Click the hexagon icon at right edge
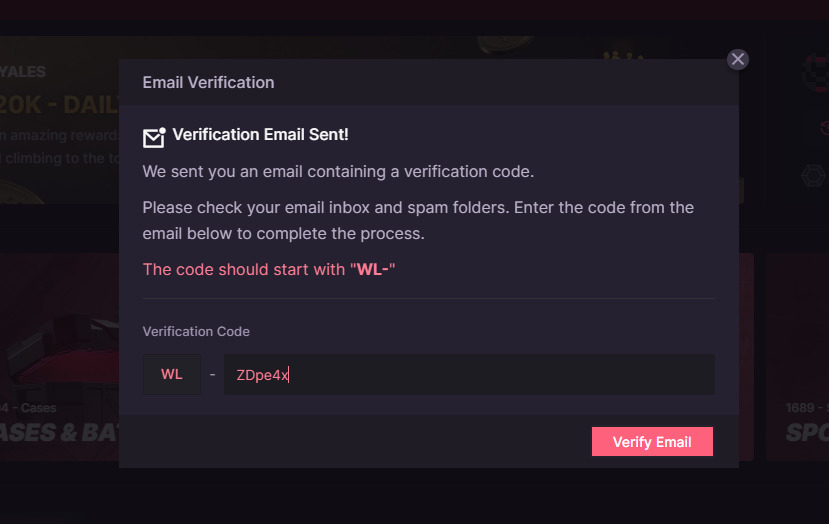This screenshot has height=524, width=829. coord(812,176)
